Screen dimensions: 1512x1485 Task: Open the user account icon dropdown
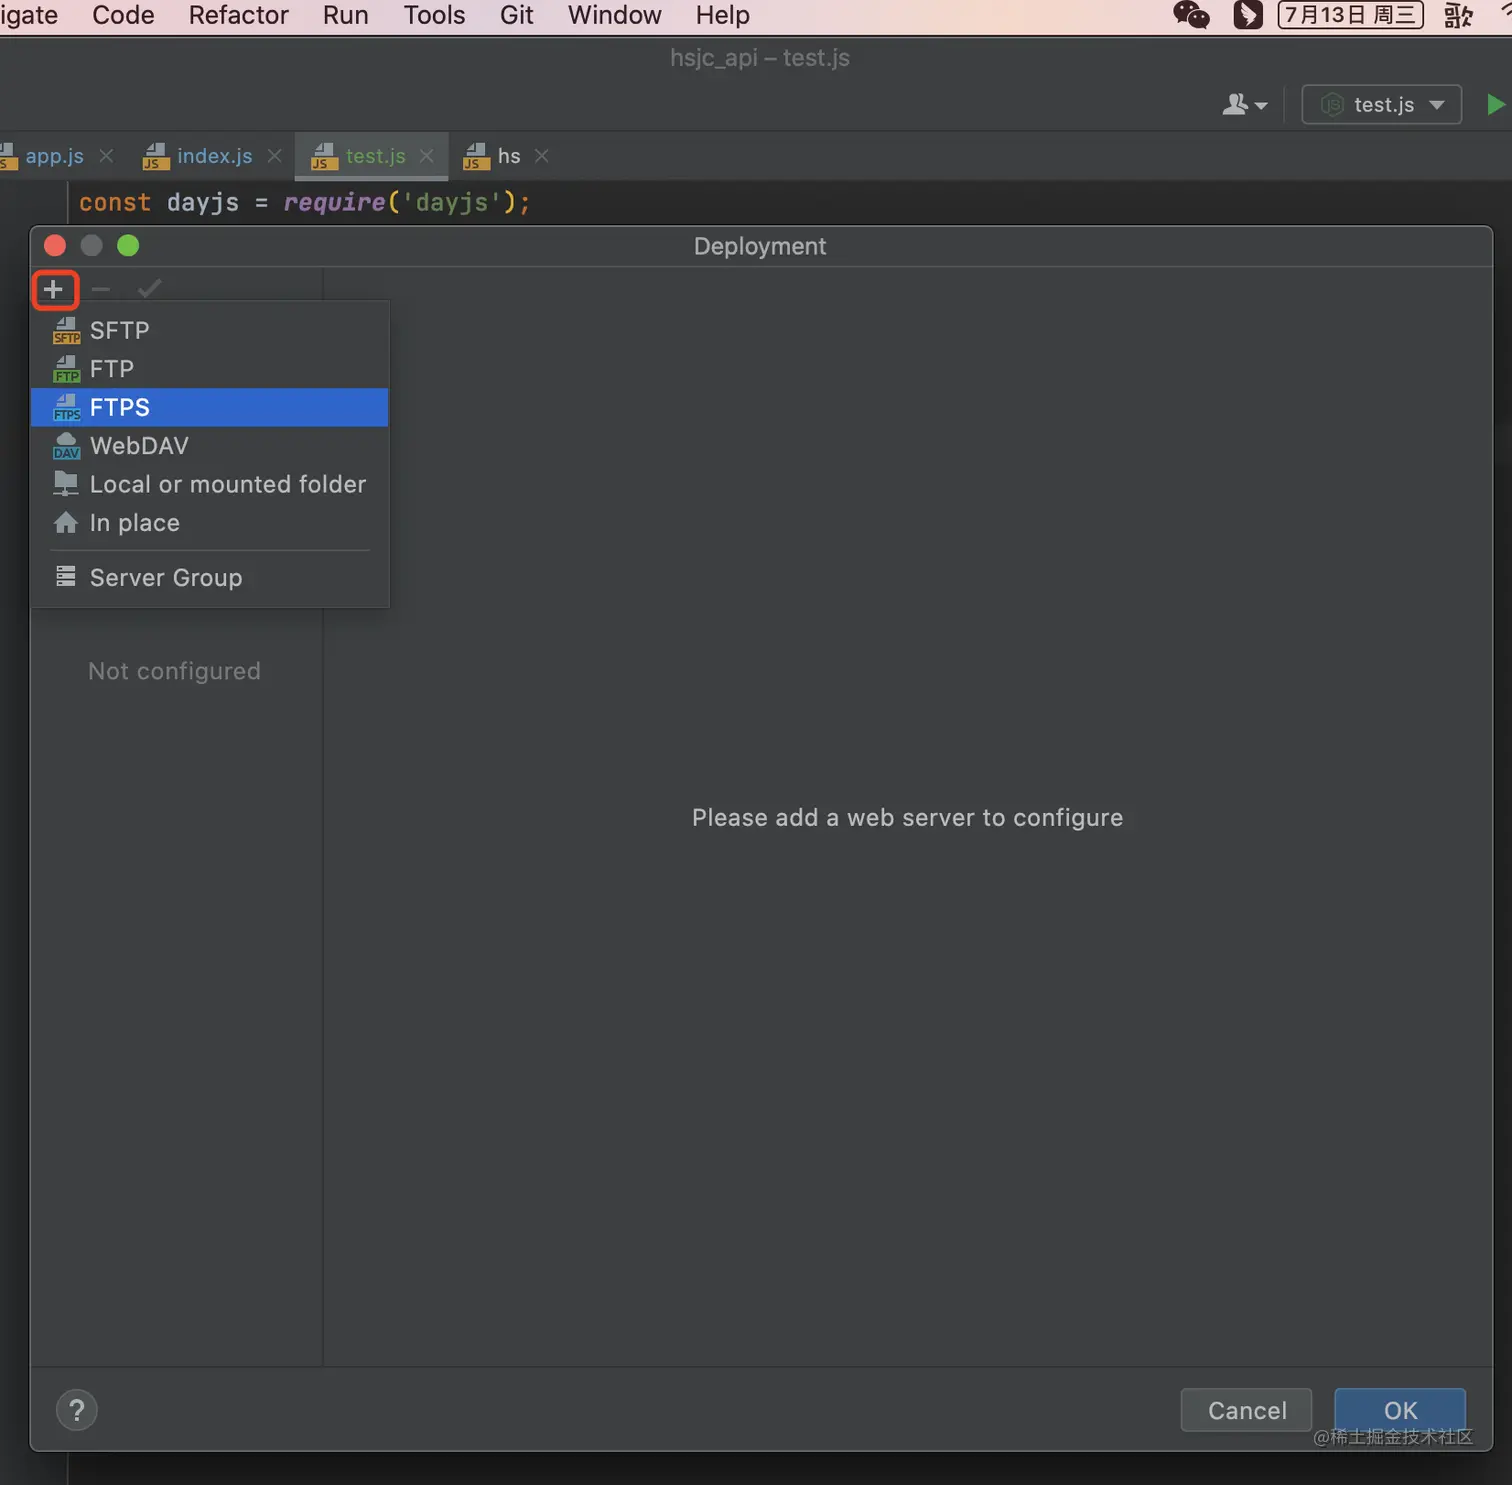pyautogui.click(x=1245, y=105)
